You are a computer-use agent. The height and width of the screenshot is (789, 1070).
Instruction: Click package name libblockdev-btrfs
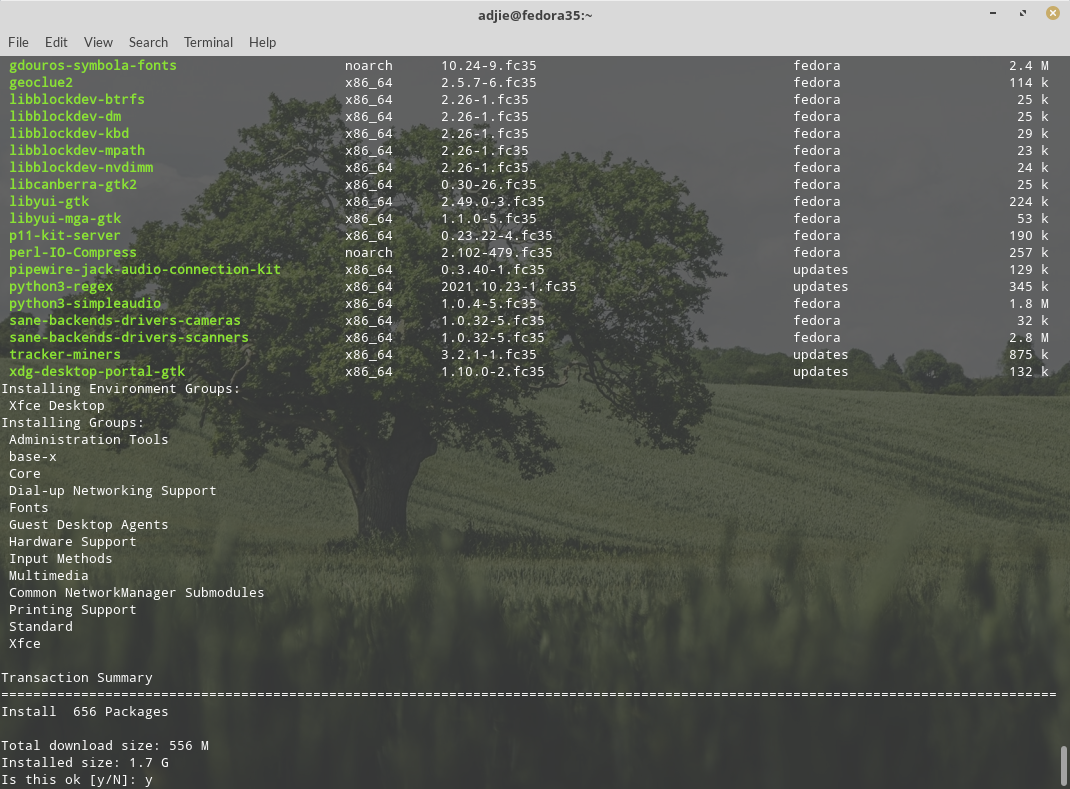77,100
